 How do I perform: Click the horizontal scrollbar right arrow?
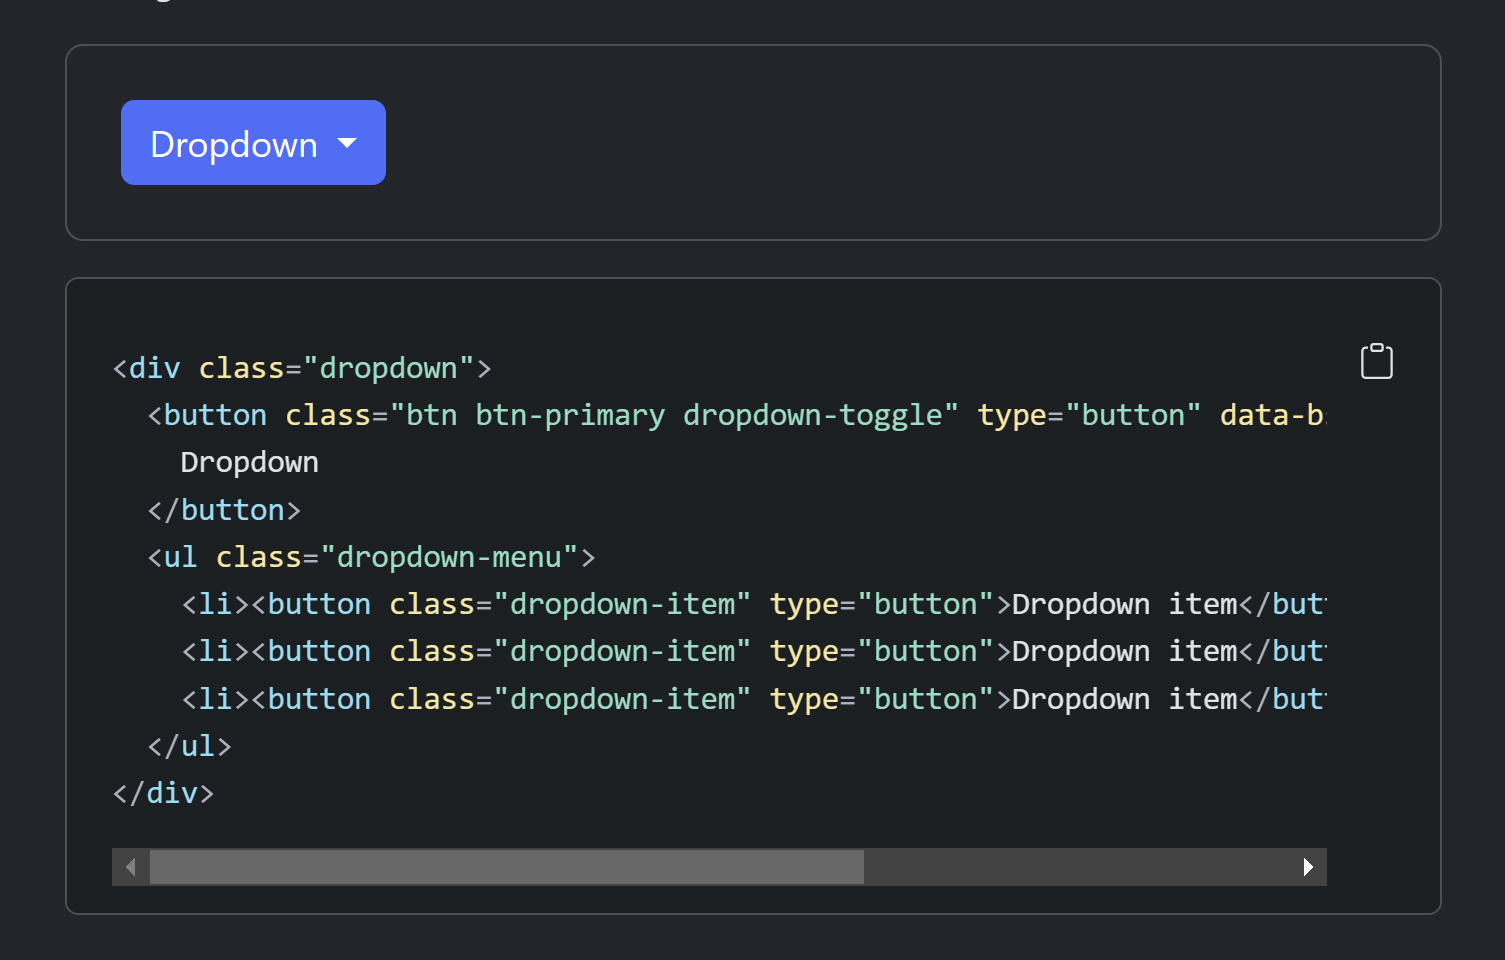(x=1308, y=867)
